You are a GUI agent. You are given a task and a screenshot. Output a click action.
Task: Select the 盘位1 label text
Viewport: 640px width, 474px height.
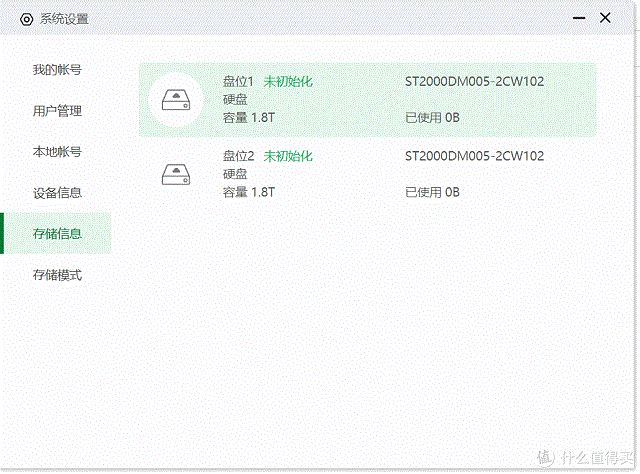click(238, 82)
